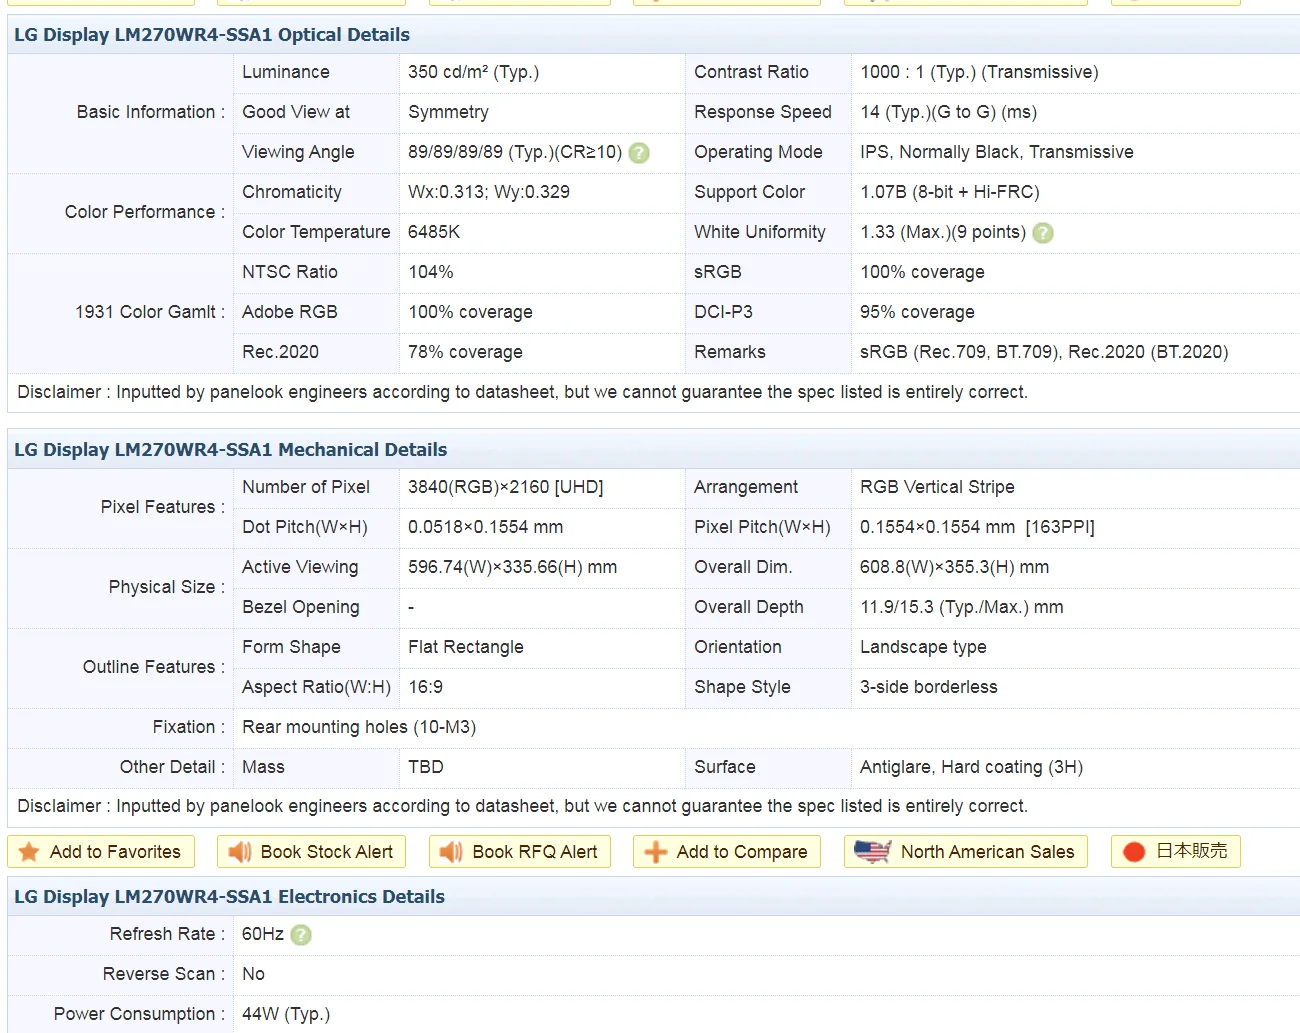
Task: Click the speaker icon on Book Stock Alert
Action: [x=239, y=852]
